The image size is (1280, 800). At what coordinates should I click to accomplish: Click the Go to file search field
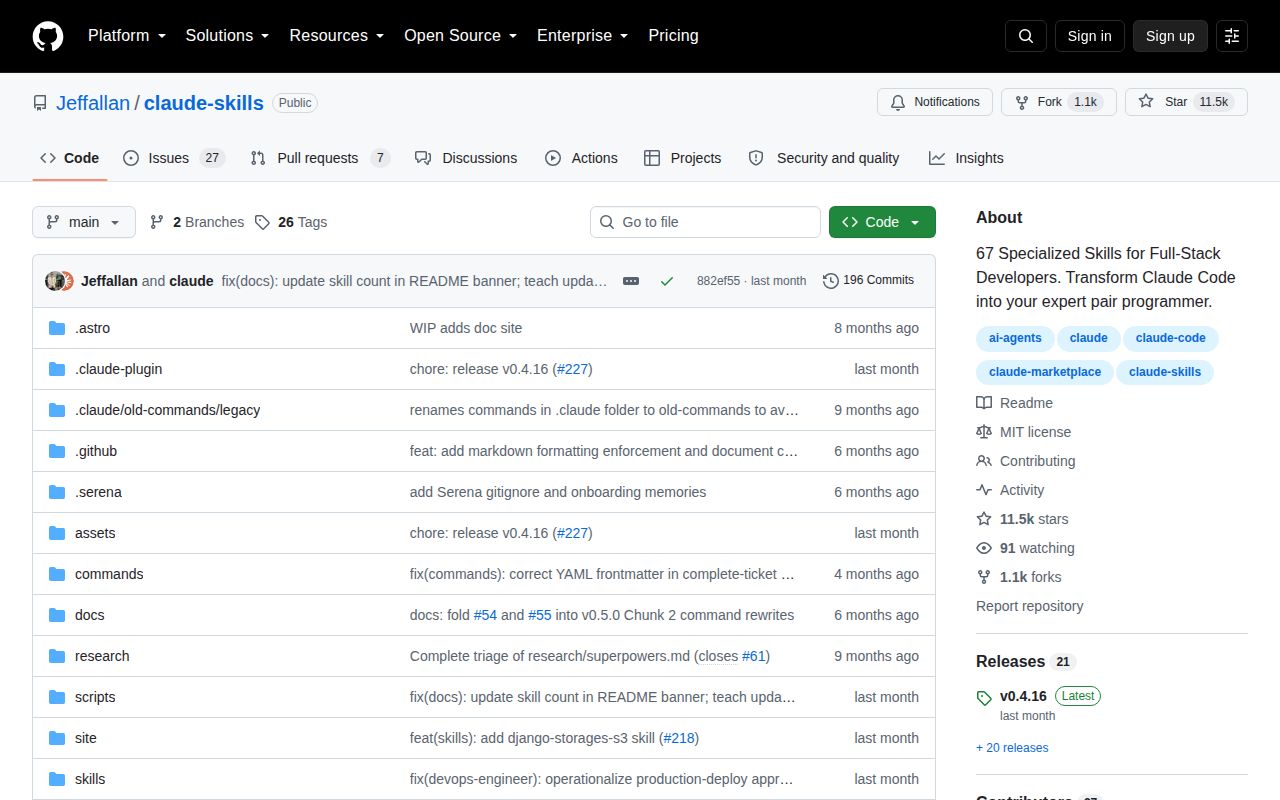tap(705, 222)
